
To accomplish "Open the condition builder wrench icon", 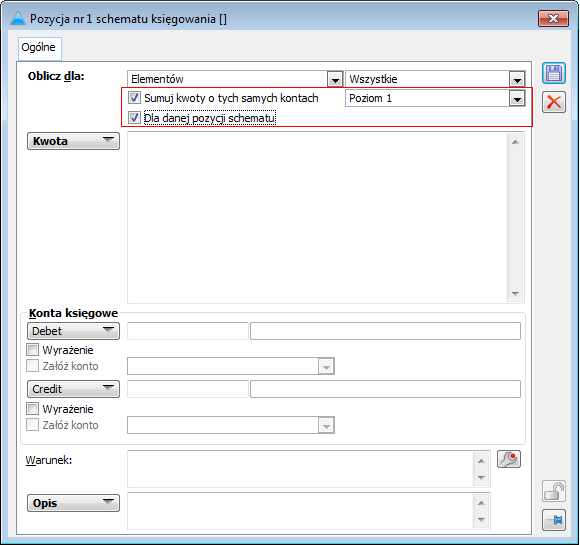I will click(x=509, y=459).
